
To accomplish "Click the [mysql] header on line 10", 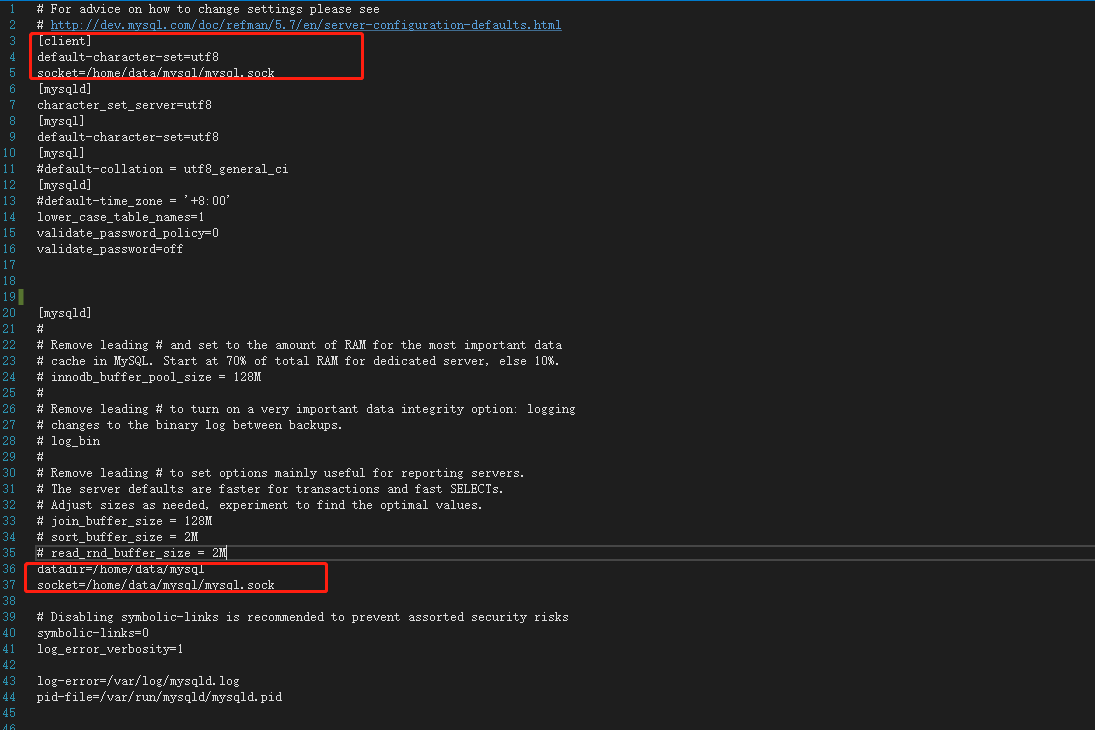I will 61,154.
